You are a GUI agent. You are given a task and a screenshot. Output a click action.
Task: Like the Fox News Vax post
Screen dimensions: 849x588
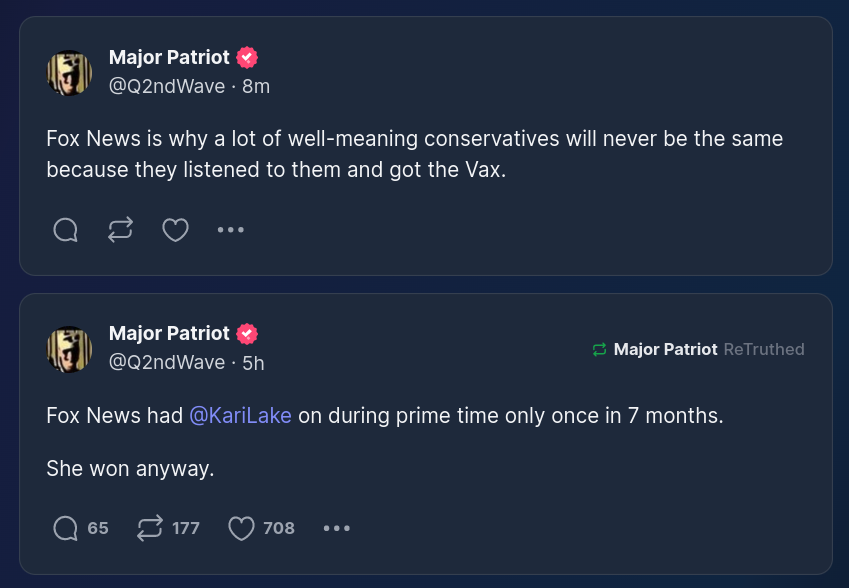(x=176, y=231)
